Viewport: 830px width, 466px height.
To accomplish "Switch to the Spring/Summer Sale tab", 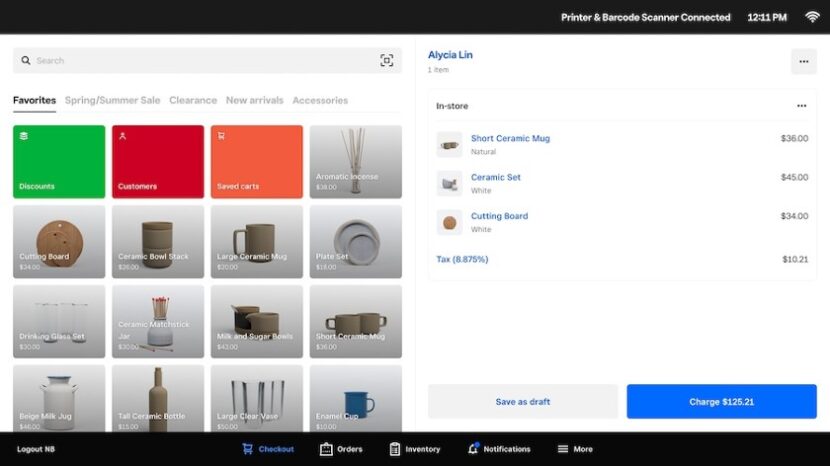I will (x=112, y=100).
